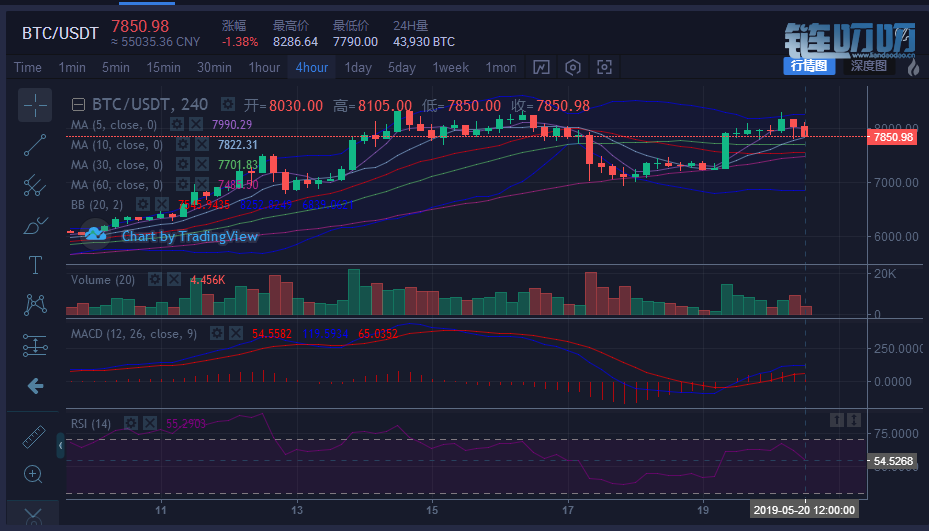Select the 15min timeframe

point(164,67)
